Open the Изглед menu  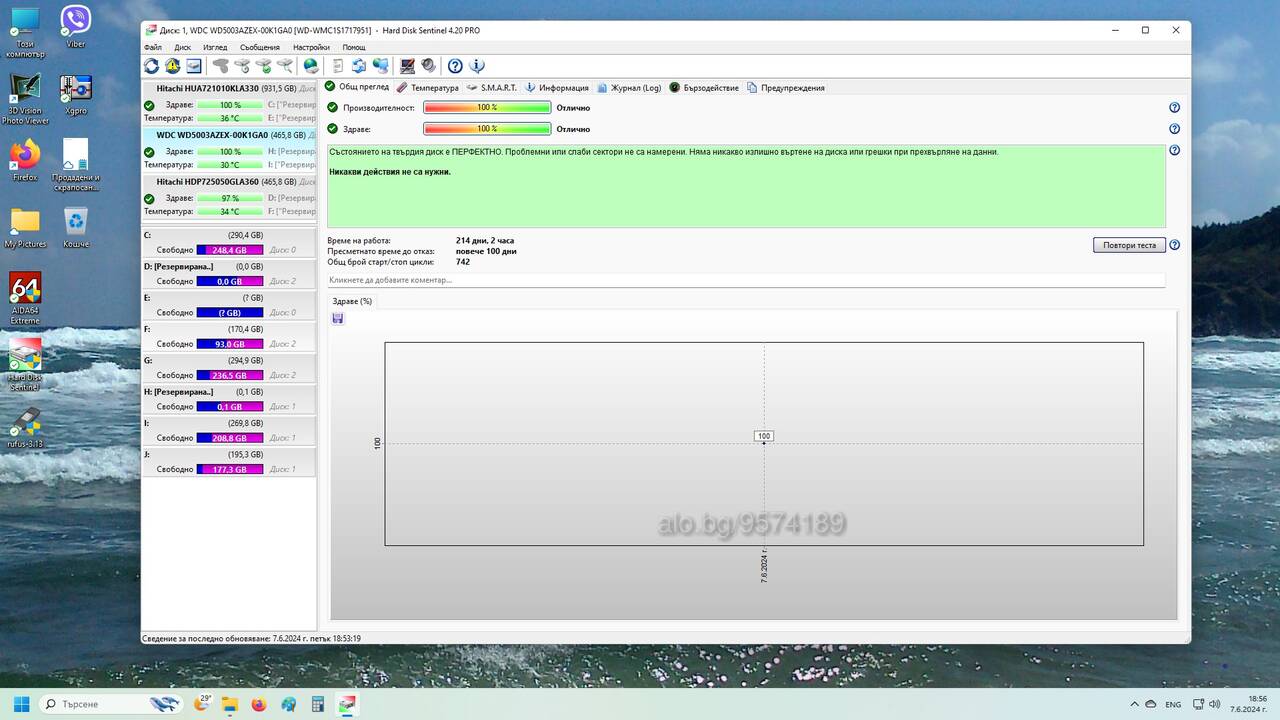coord(215,47)
